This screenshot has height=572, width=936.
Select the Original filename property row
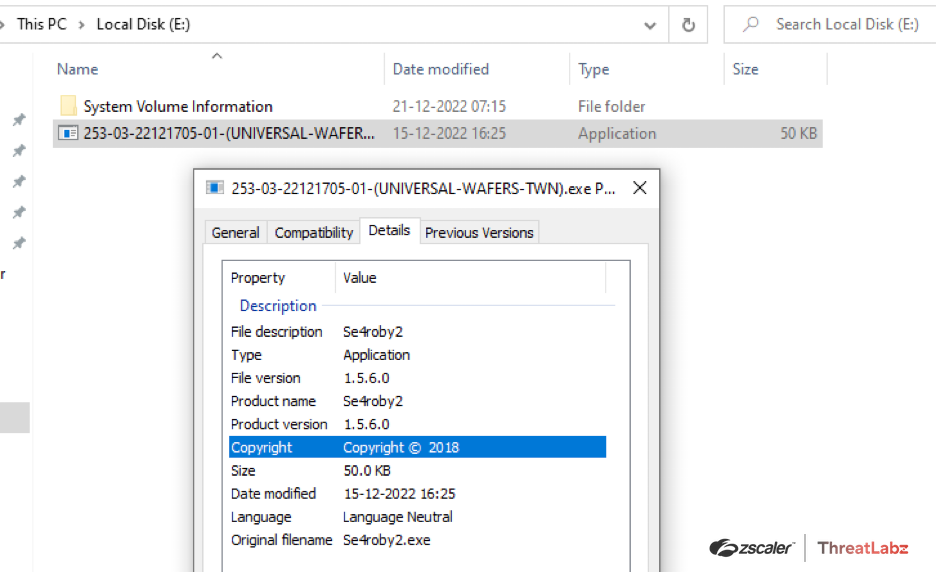417,540
